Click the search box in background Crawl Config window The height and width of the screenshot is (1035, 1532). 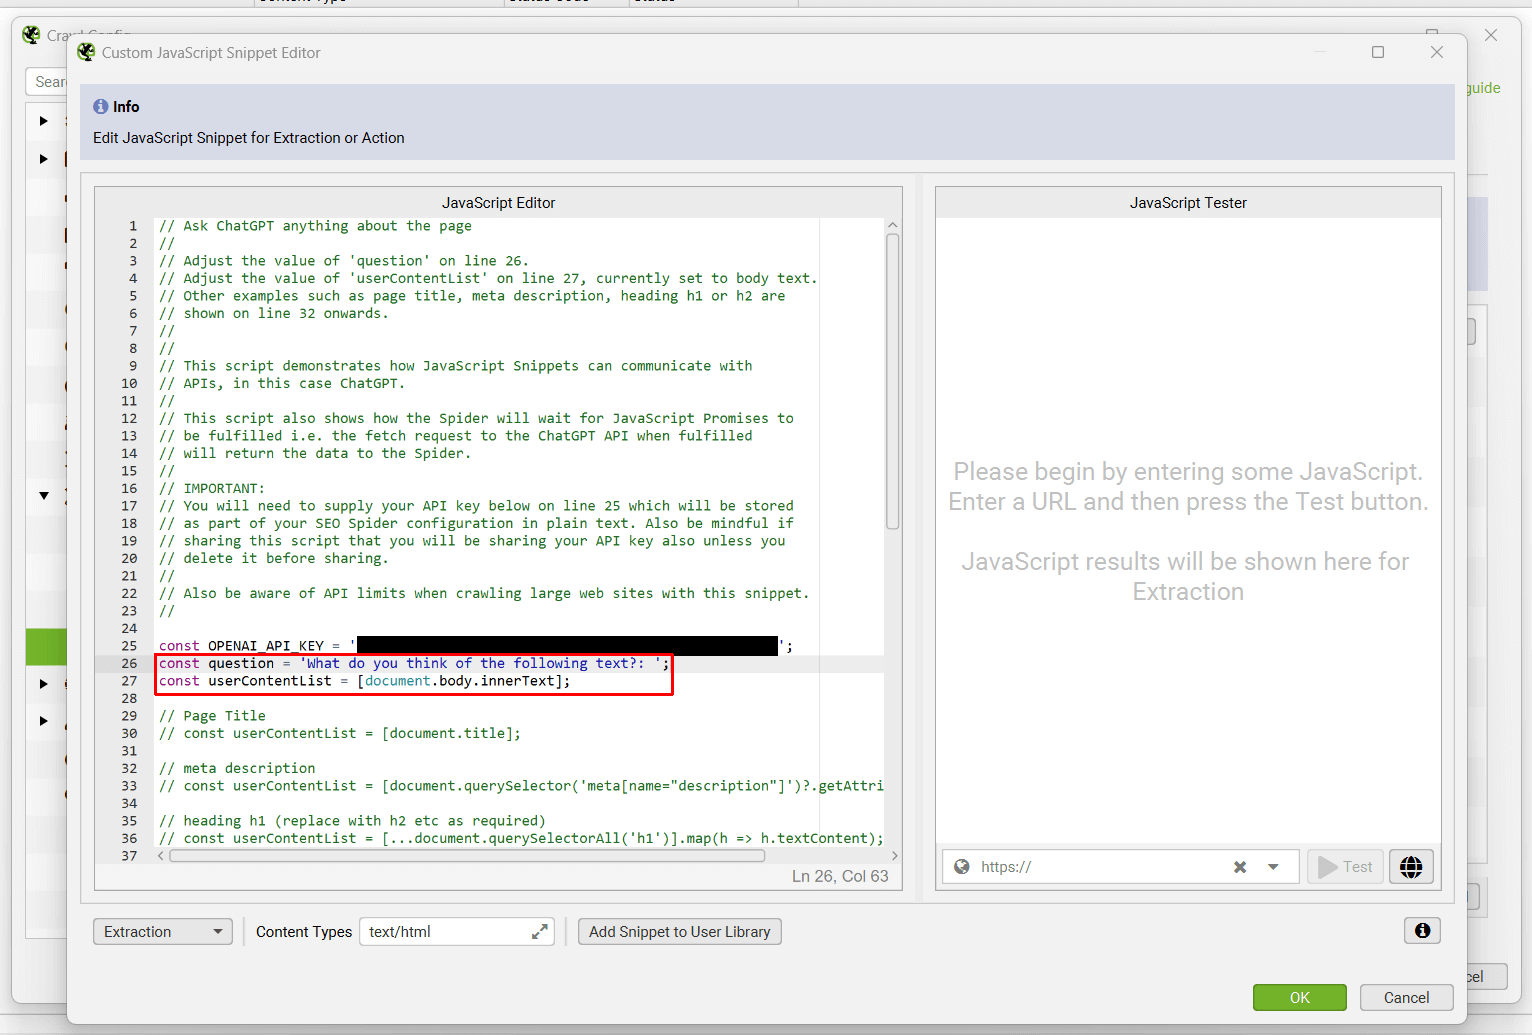tap(46, 82)
